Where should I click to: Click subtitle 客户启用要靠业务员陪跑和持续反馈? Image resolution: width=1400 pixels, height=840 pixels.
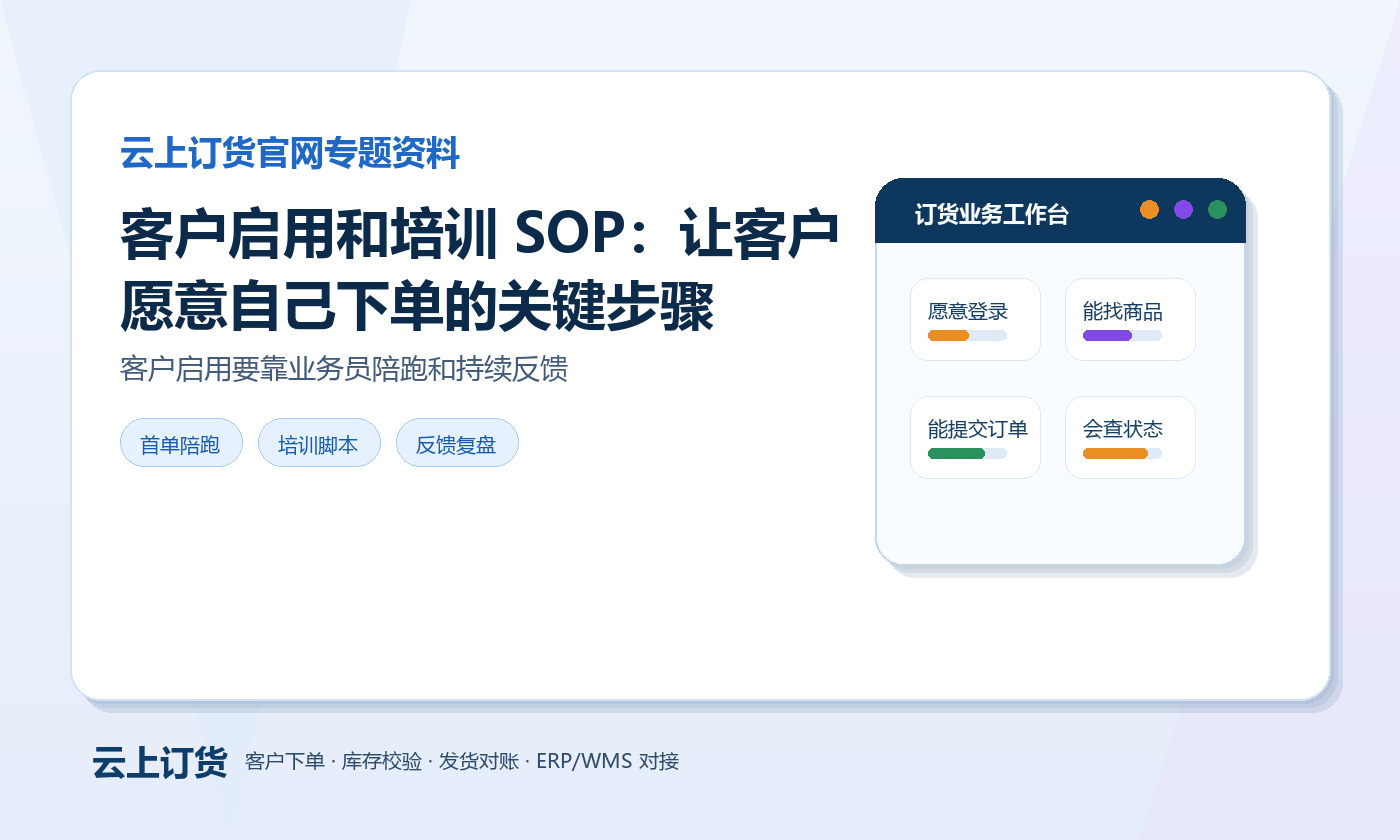(344, 368)
